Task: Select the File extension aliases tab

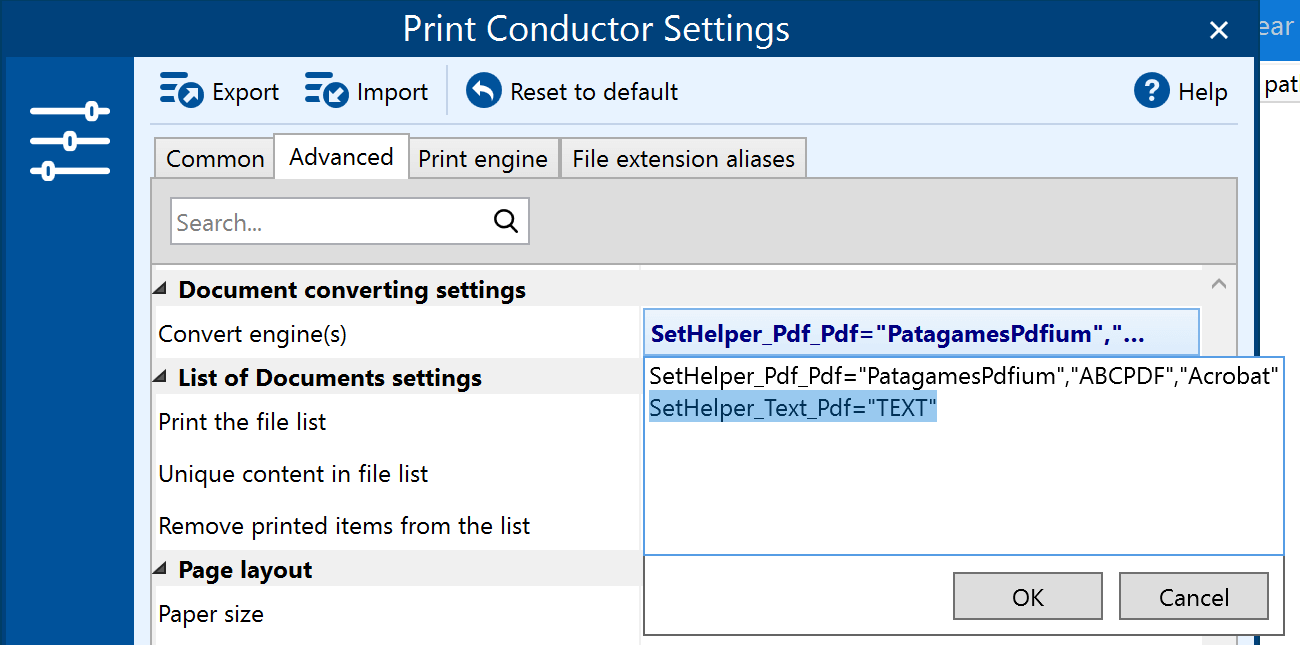Action: coord(683,159)
